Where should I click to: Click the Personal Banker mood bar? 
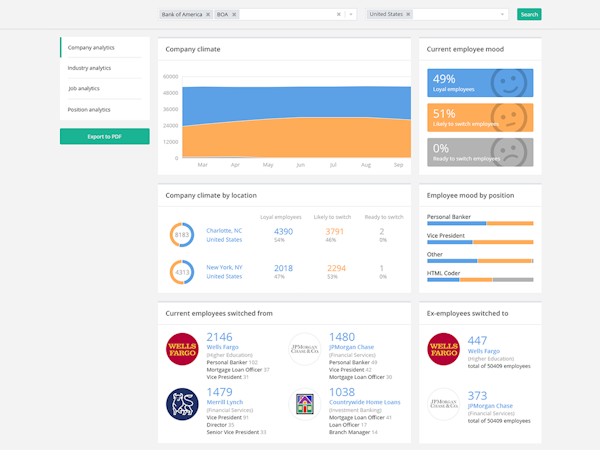click(x=480, y=224)
